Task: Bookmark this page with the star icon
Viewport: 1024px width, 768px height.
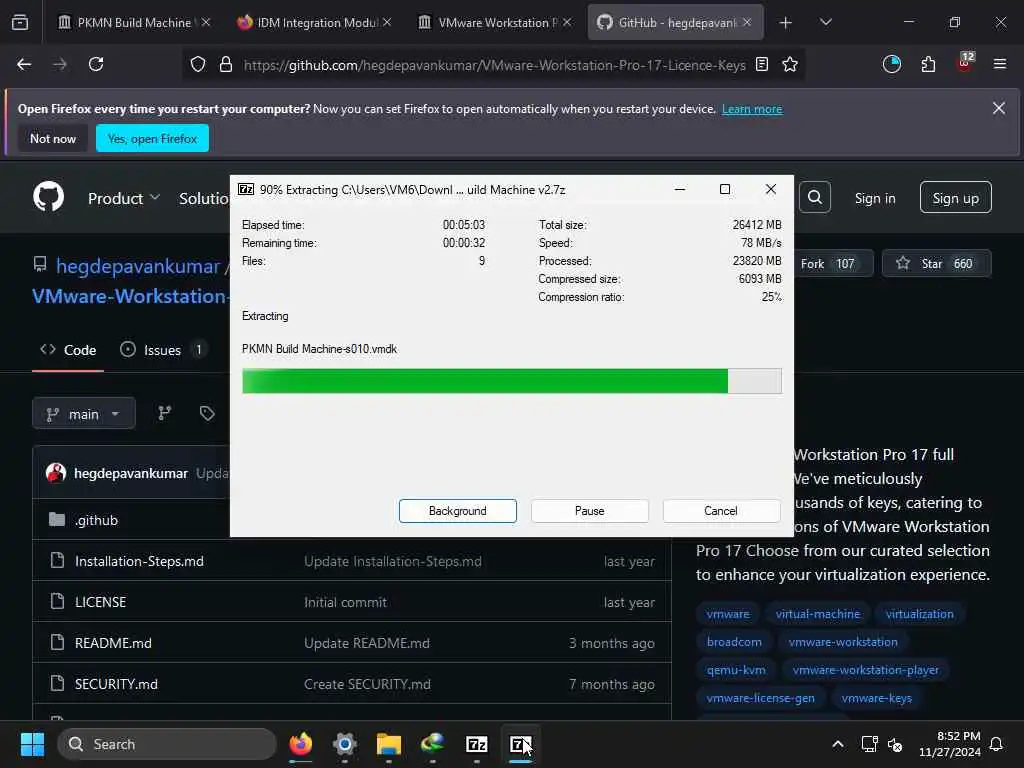Action: pos(790,64)
